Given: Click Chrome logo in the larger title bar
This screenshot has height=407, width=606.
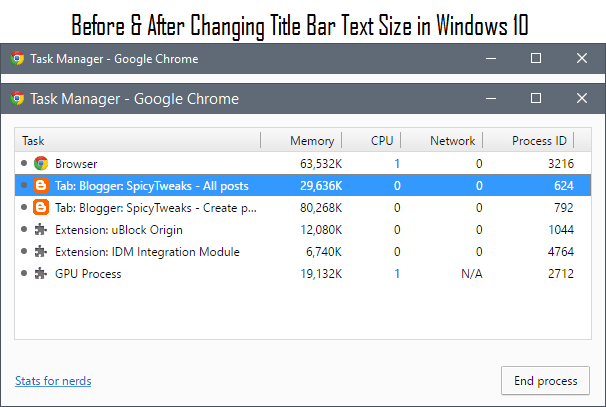Looking at the screenshot, I should (17, 98).
